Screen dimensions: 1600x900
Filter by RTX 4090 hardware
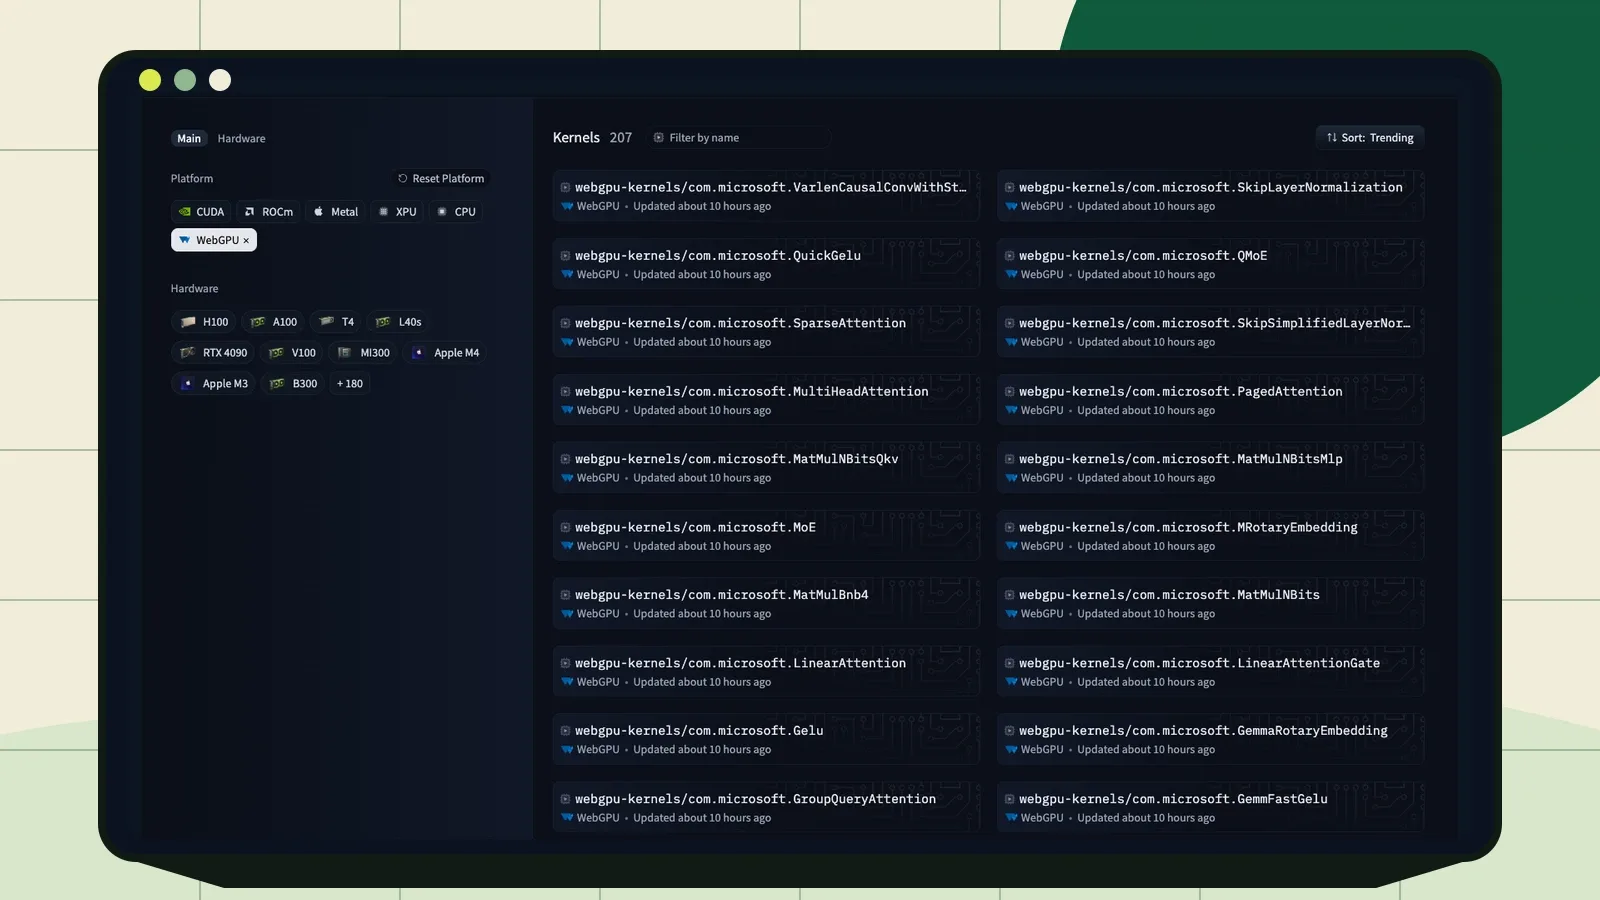[x=213, y=353]
